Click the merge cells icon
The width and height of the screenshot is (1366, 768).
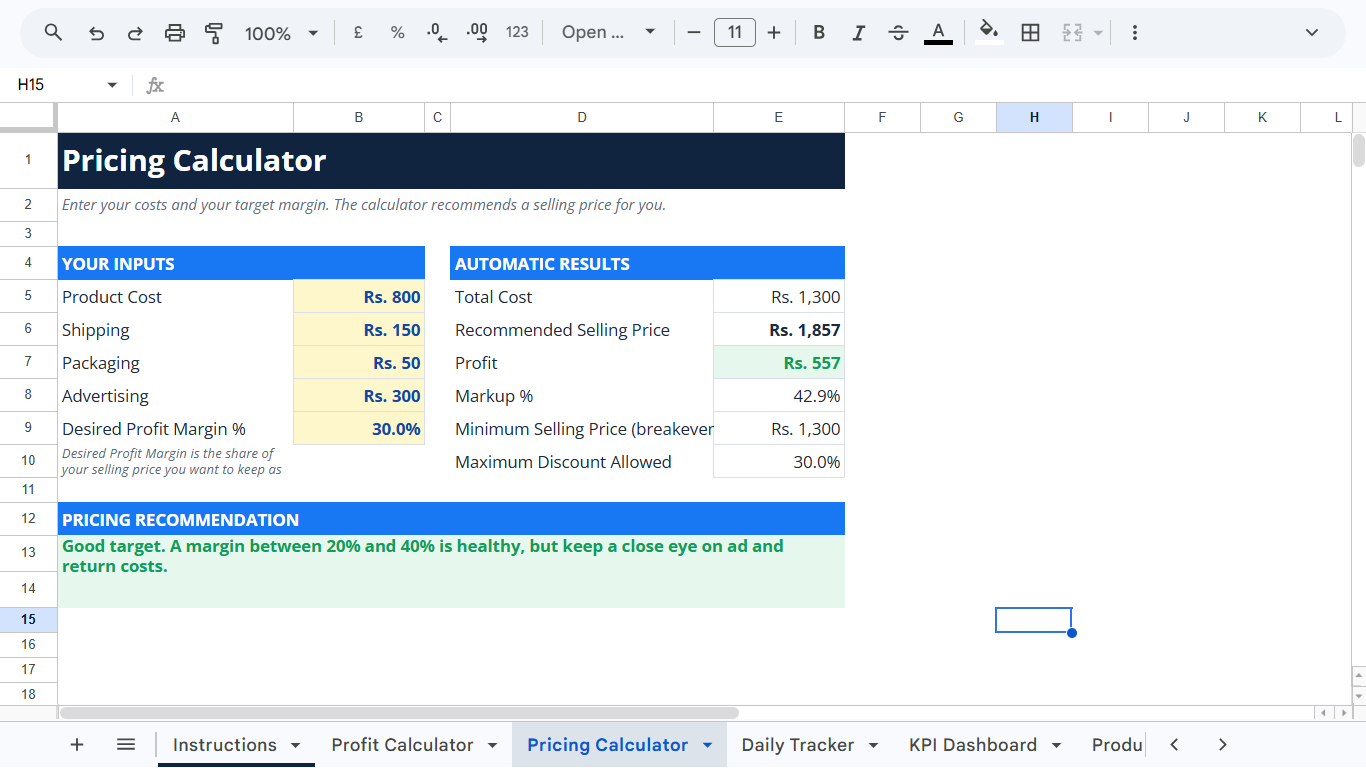[1072, 33]
